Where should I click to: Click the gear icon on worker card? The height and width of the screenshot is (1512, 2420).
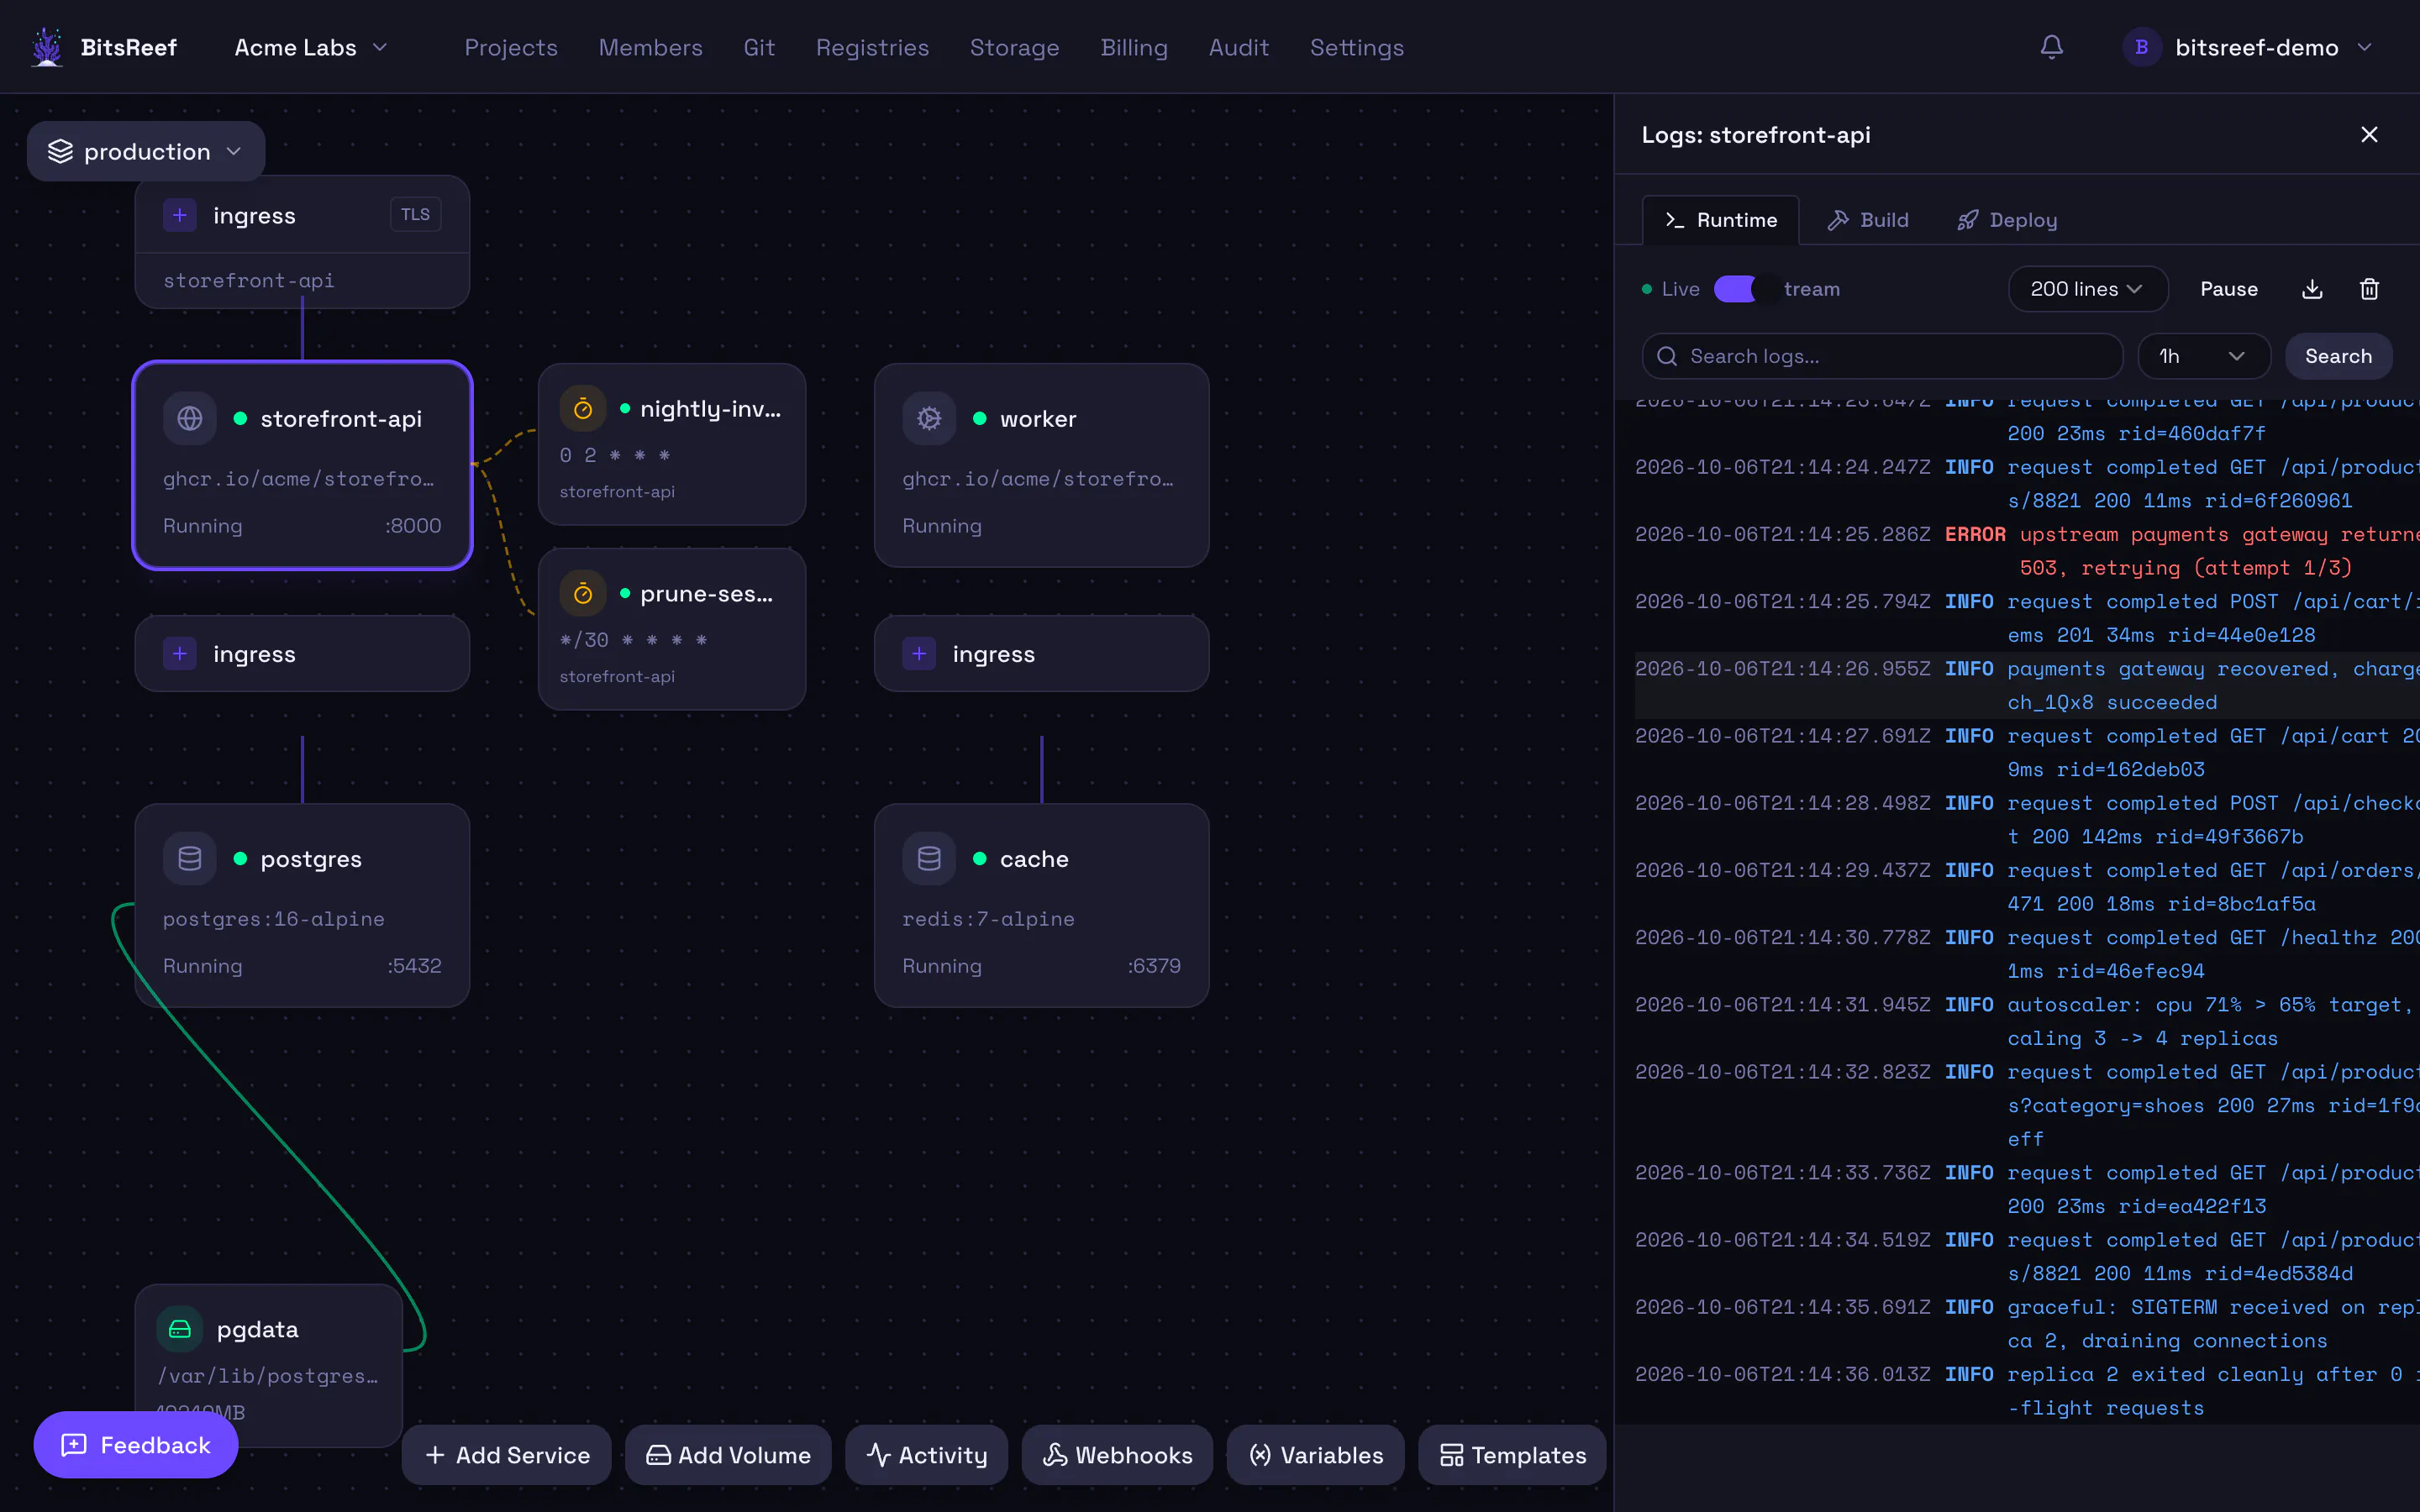[x=929, y=419]
